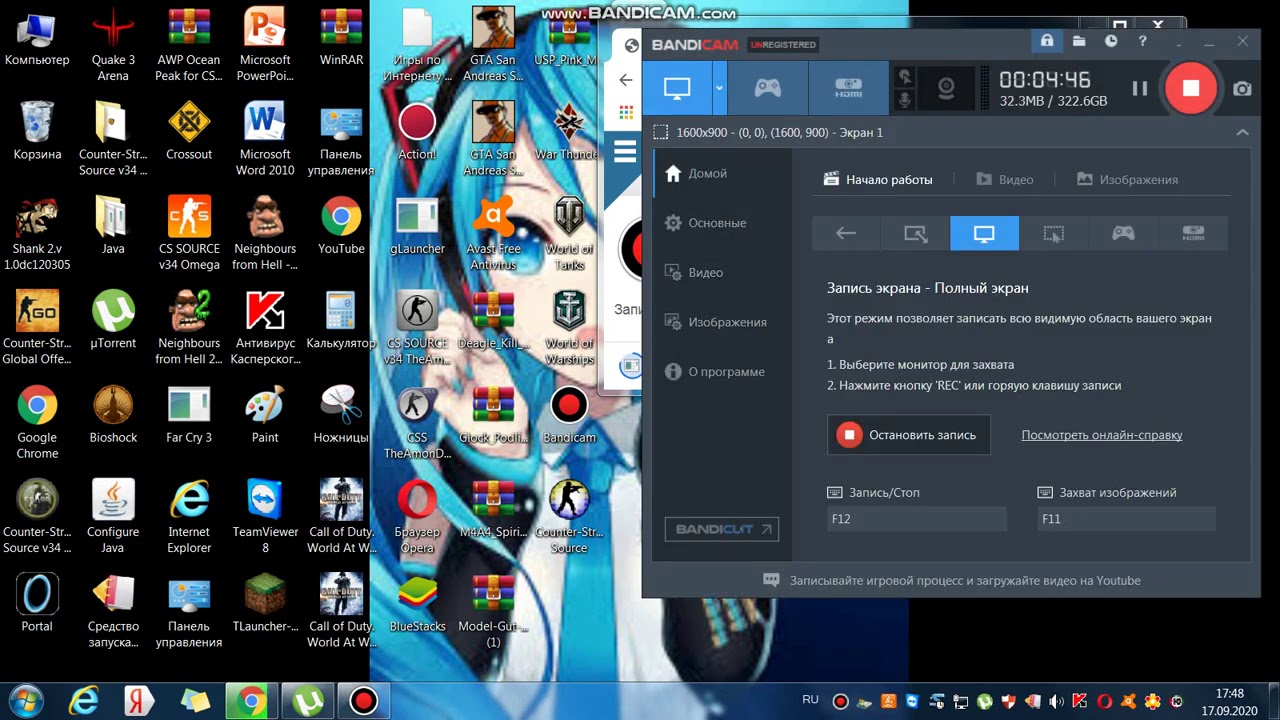Take a screenshot with camera icon
This screenshot has width=1280, height=720.
click(x=1242, y=88)
